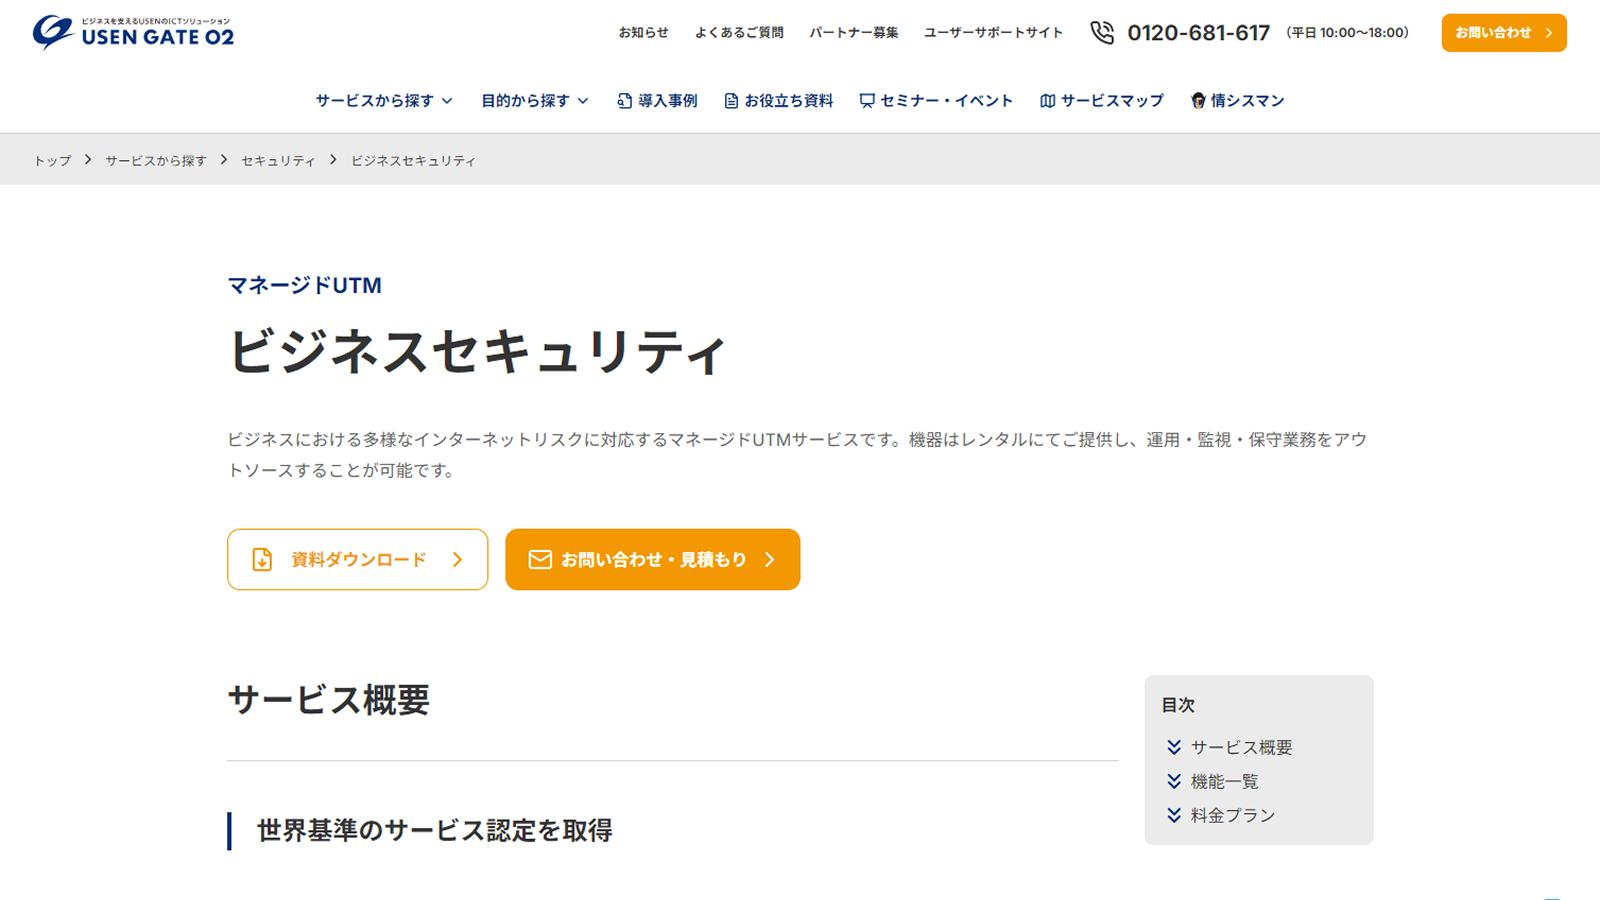Visit 情シスマン from the navigation
The width and height of the screenshot is (1600, 900).
(1238, 101)
